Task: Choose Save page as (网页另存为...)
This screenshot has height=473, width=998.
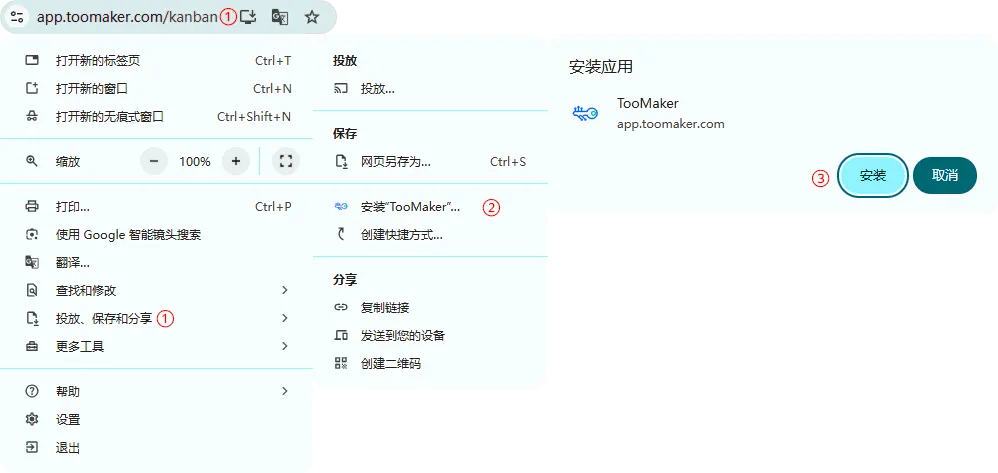Action: [430, 162]
